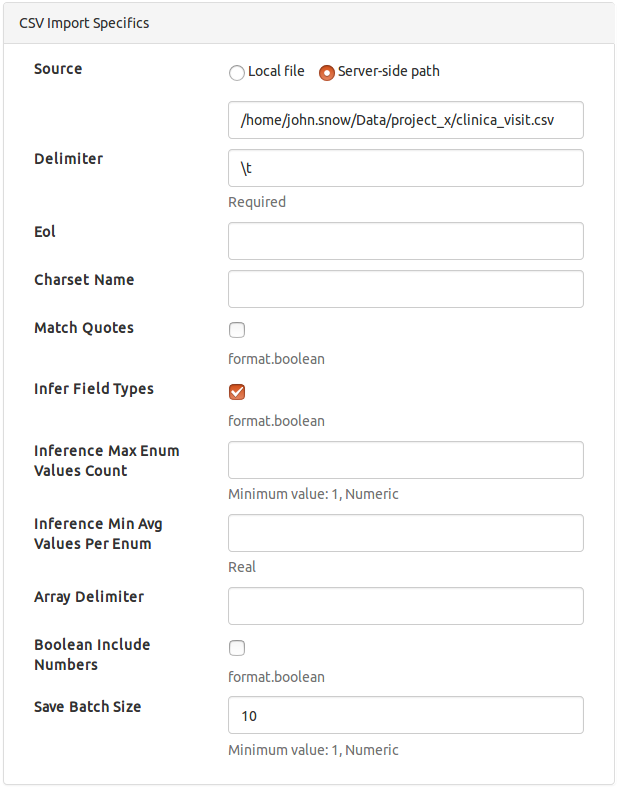Click the Array Delimiter label text
Viewport: 618px width, 787px height.
pyautogui.click(x=89, y=597)
